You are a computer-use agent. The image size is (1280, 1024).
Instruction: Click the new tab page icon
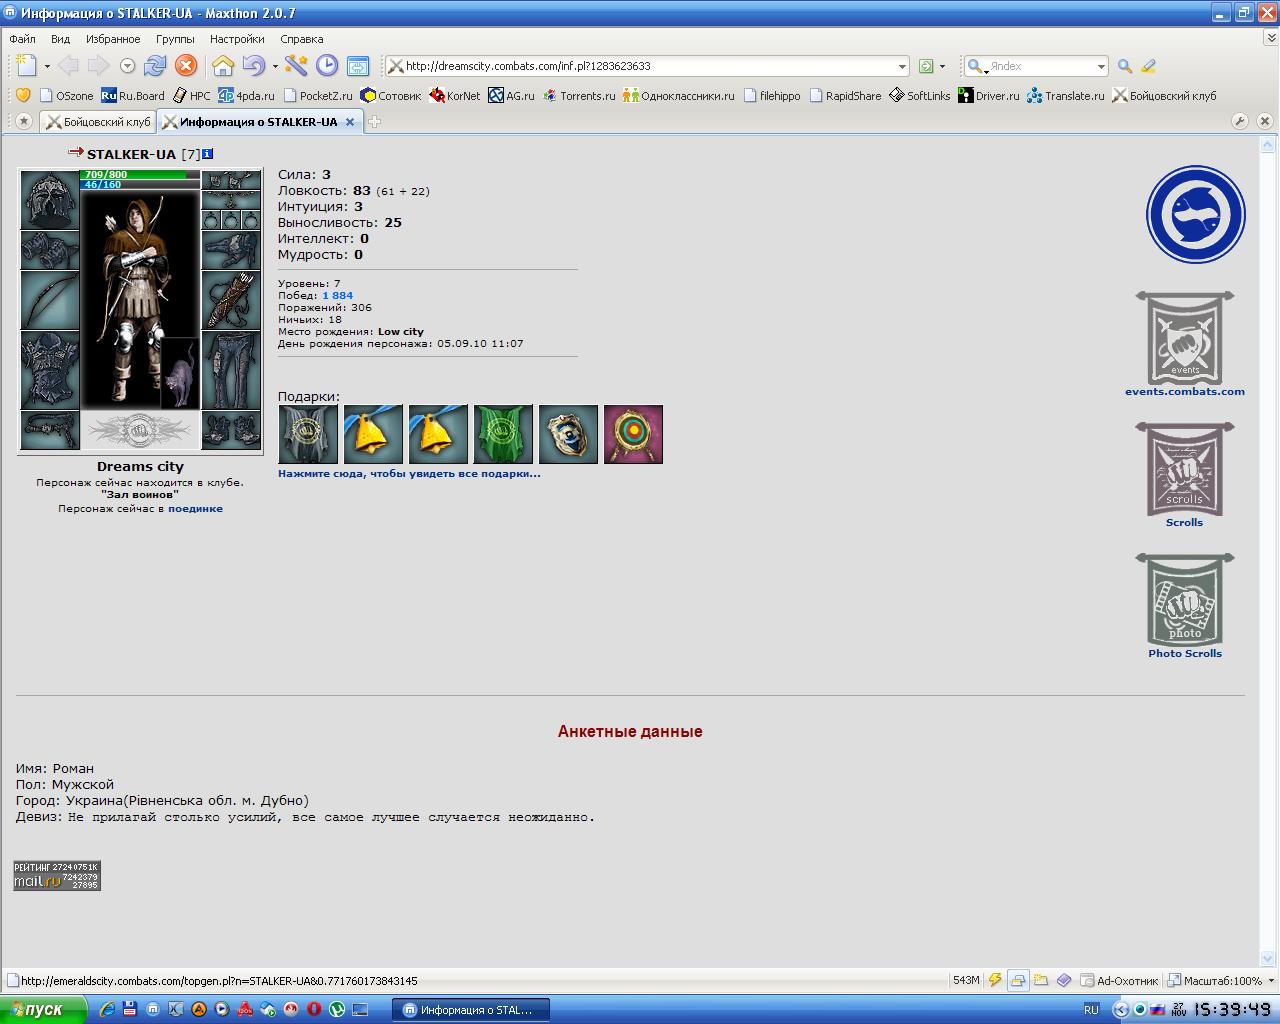(27, 66)
